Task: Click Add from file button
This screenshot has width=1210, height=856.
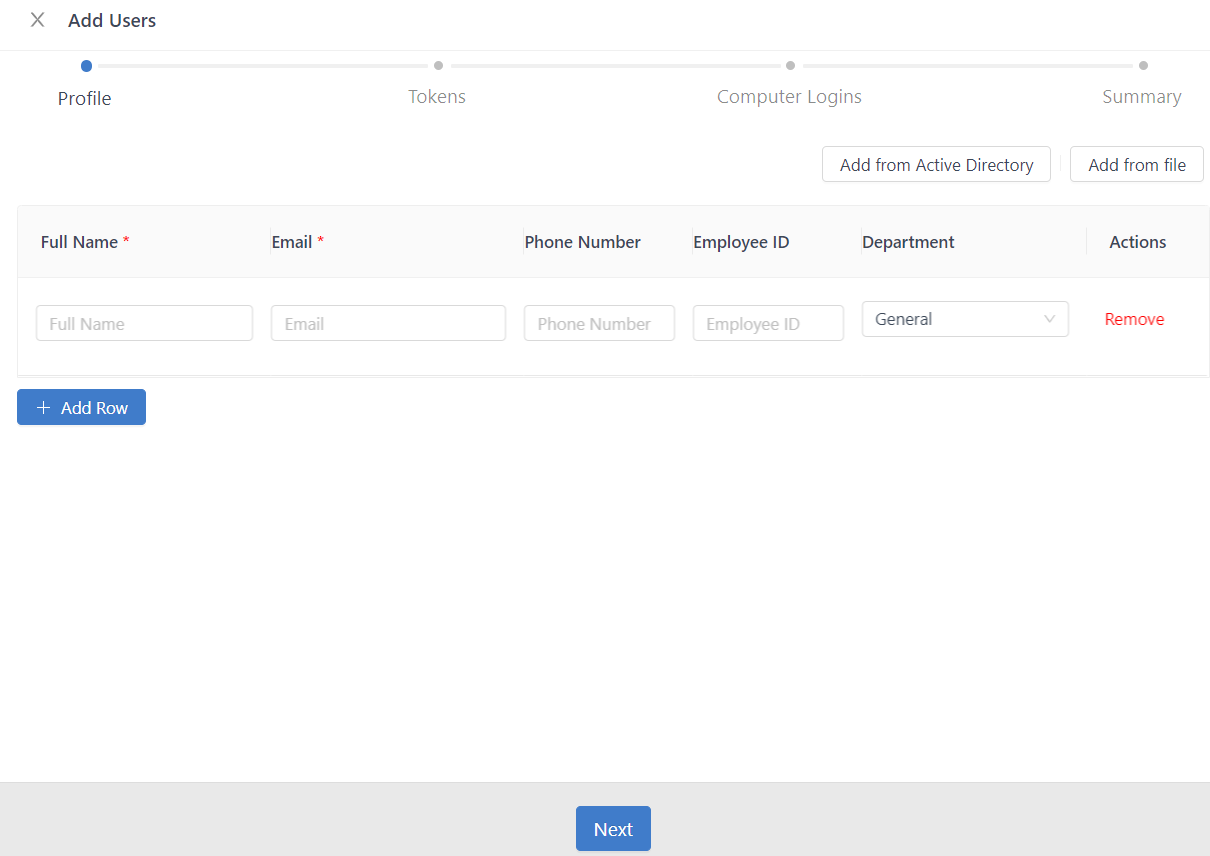Action: (x=1136, y=165)
